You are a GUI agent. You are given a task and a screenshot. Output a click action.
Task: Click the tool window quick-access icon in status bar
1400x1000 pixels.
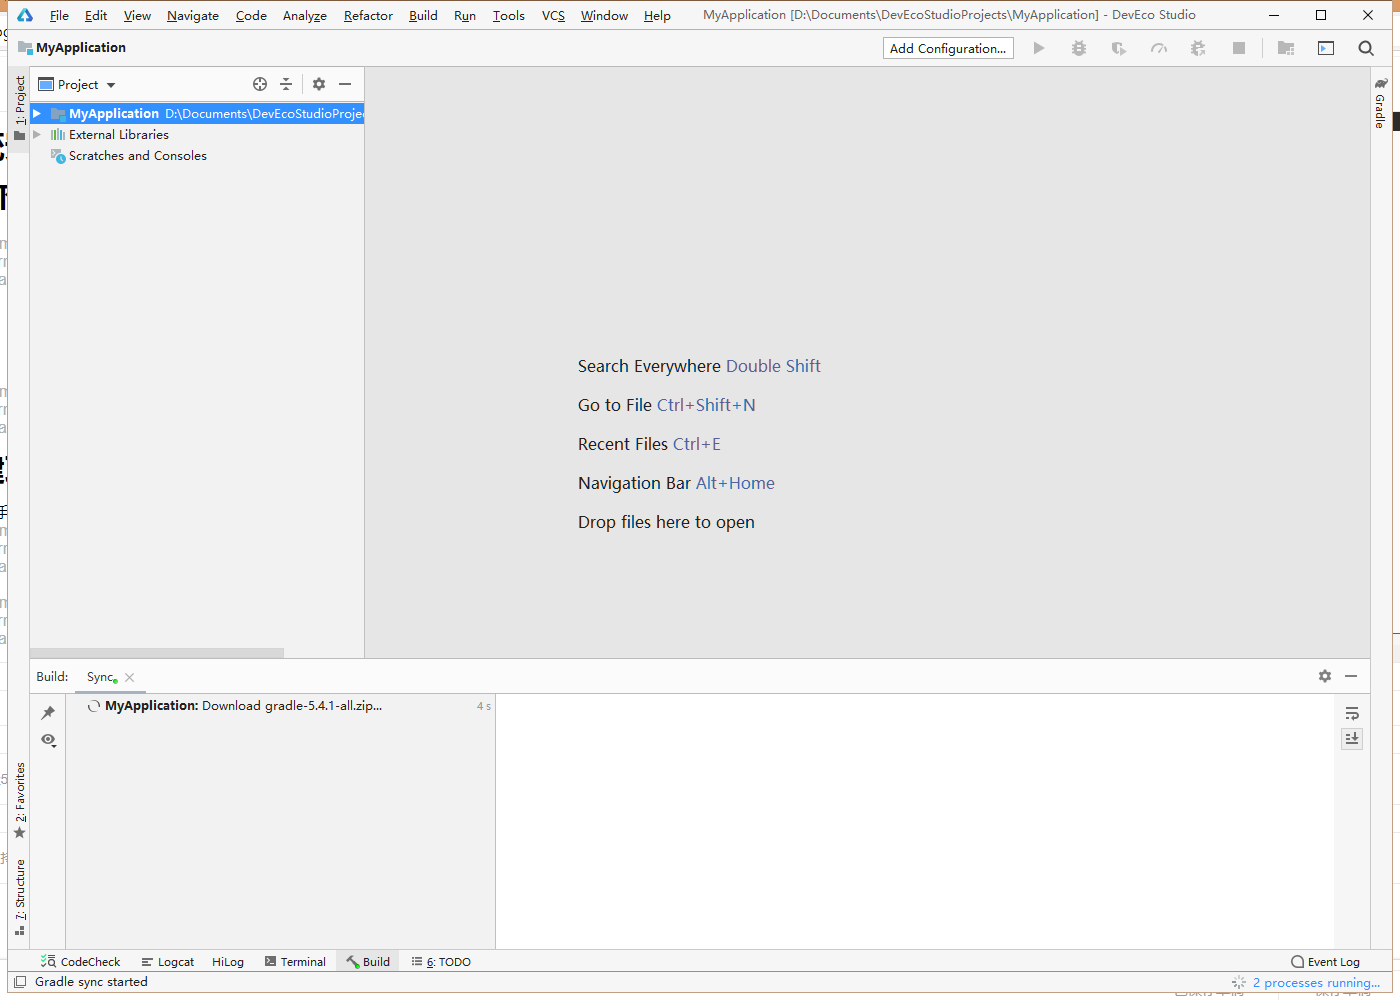(x=20, y=982)
